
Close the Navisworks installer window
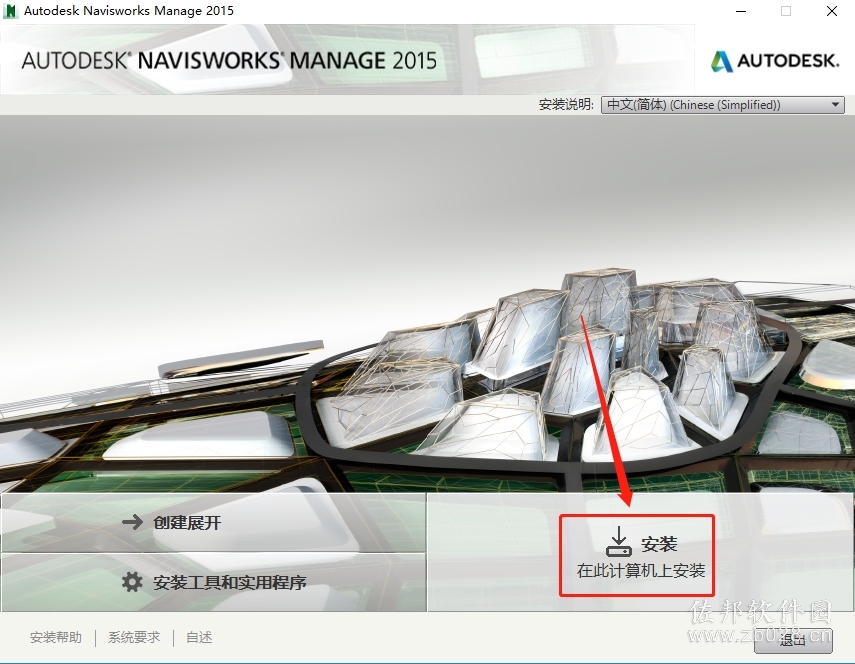pyautogui.click(x=832, y=11)
